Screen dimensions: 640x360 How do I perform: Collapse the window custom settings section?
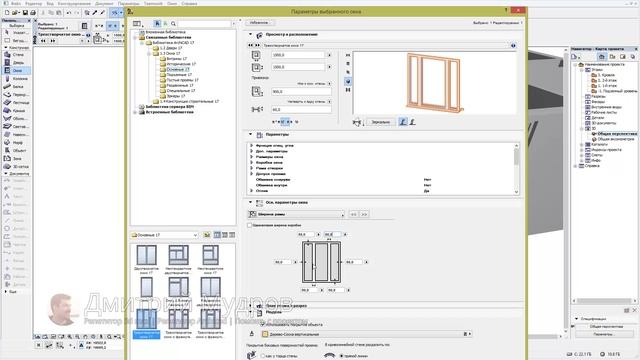click(250, 202)
